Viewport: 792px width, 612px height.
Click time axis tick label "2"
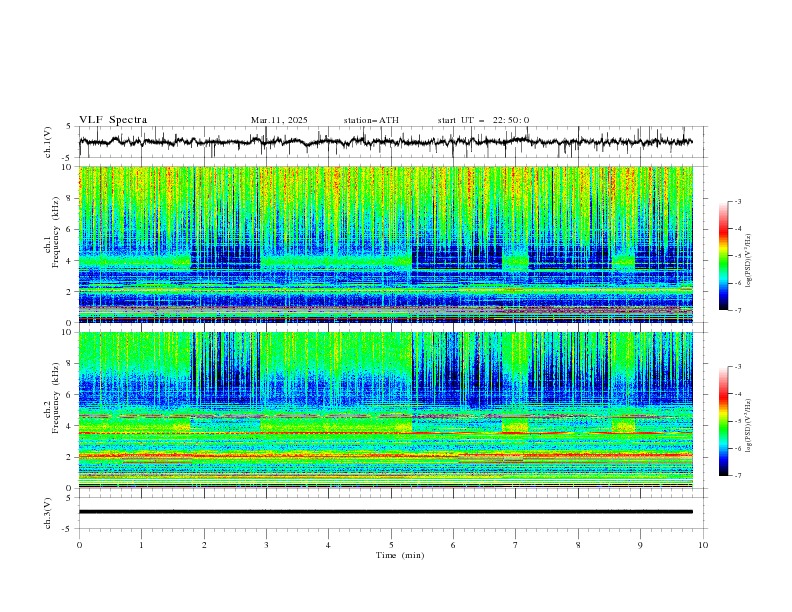point(204,545)
